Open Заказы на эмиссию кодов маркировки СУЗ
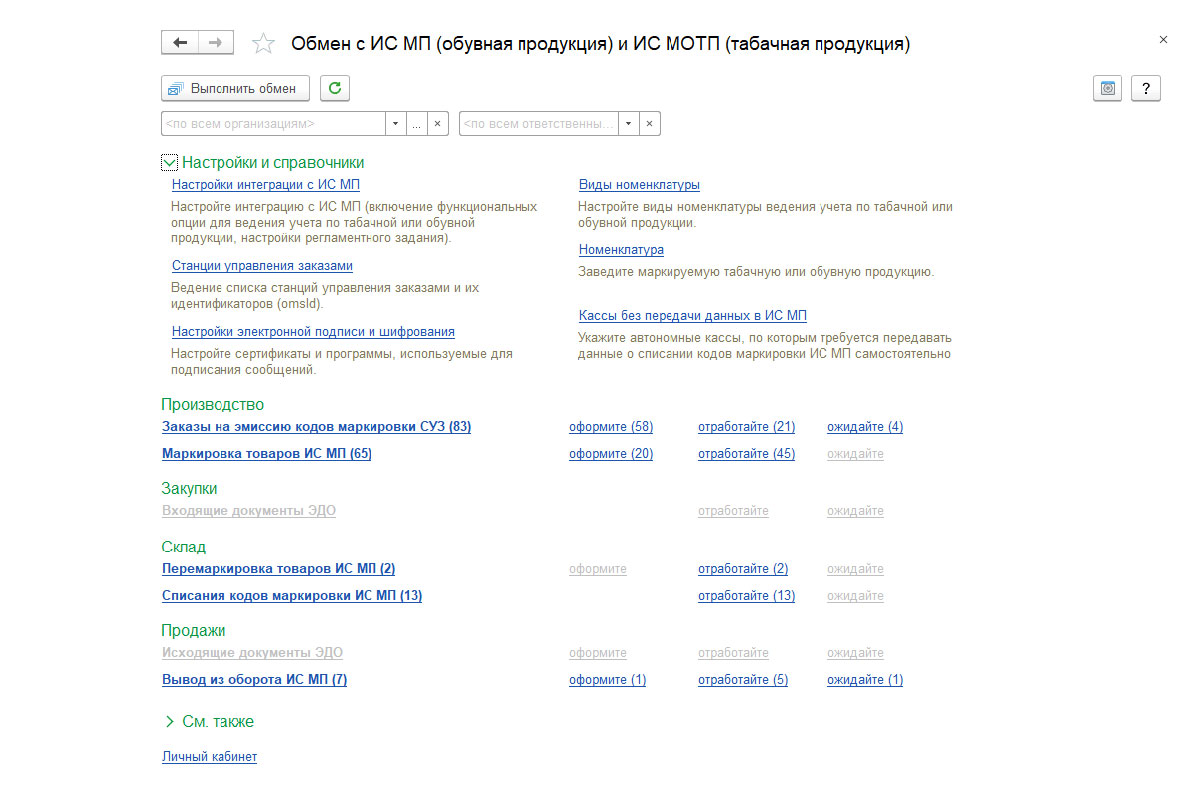 click(x=316, y=427)
